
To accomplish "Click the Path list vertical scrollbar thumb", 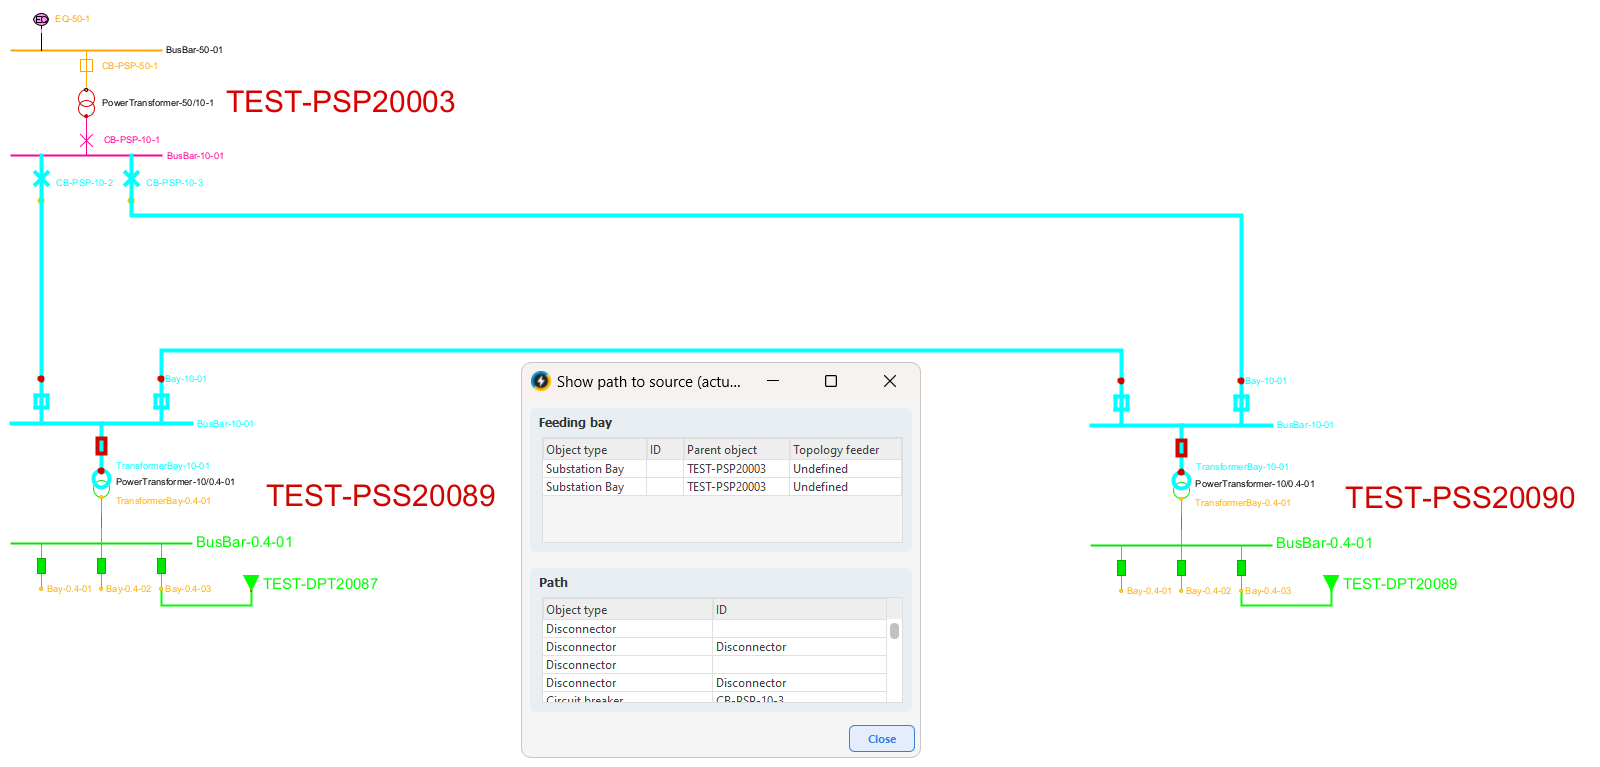I will pyautogui.click(x=894, y=631).
